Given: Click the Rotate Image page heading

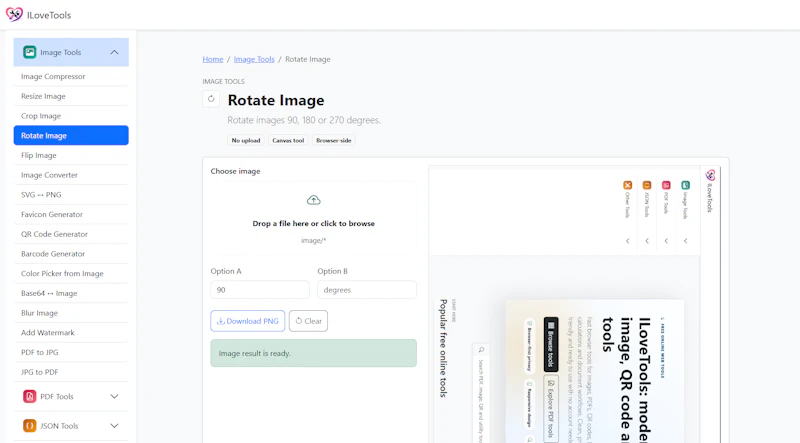Looking at the screenshot, I should coord(276,100).
